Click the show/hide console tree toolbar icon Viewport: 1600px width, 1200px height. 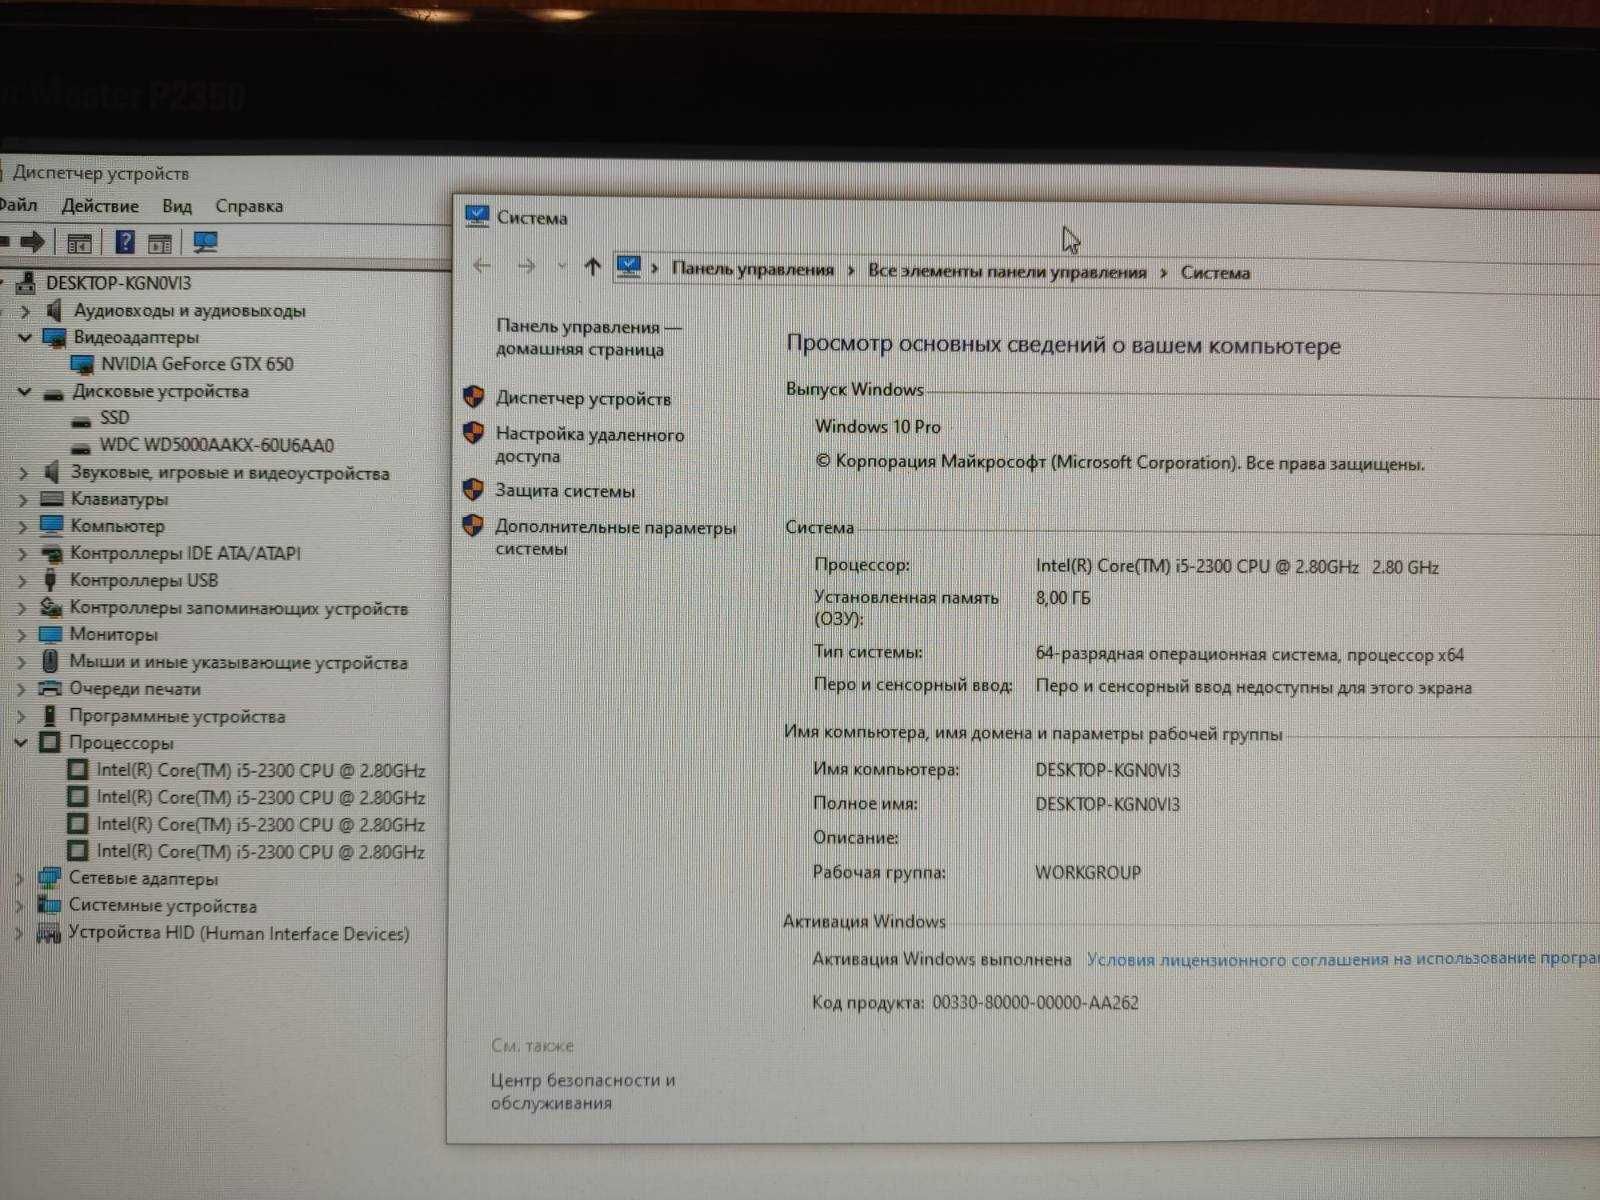(79, 242)
